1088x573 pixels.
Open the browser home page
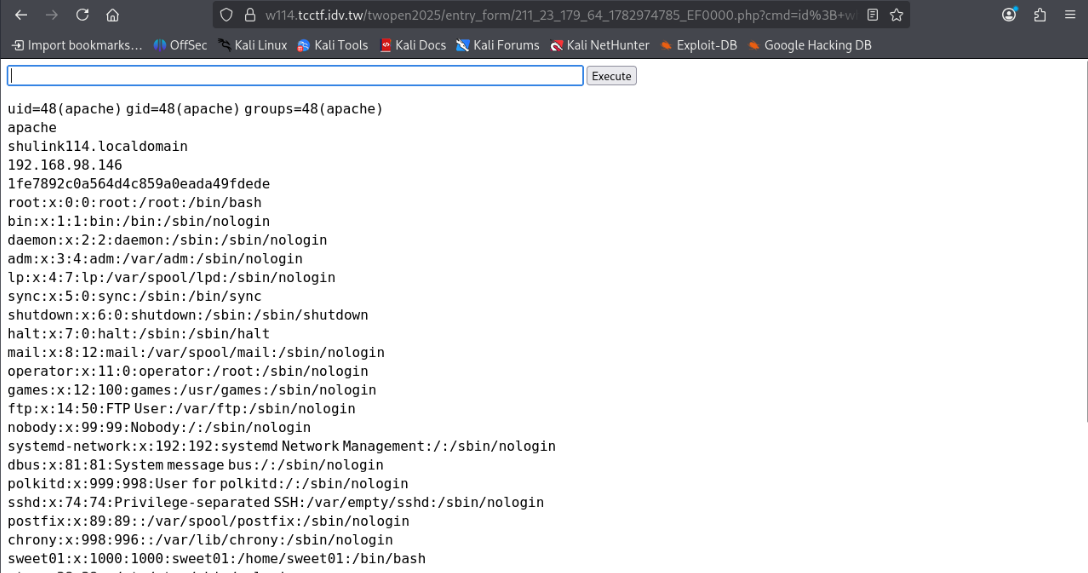coord(112,15)
